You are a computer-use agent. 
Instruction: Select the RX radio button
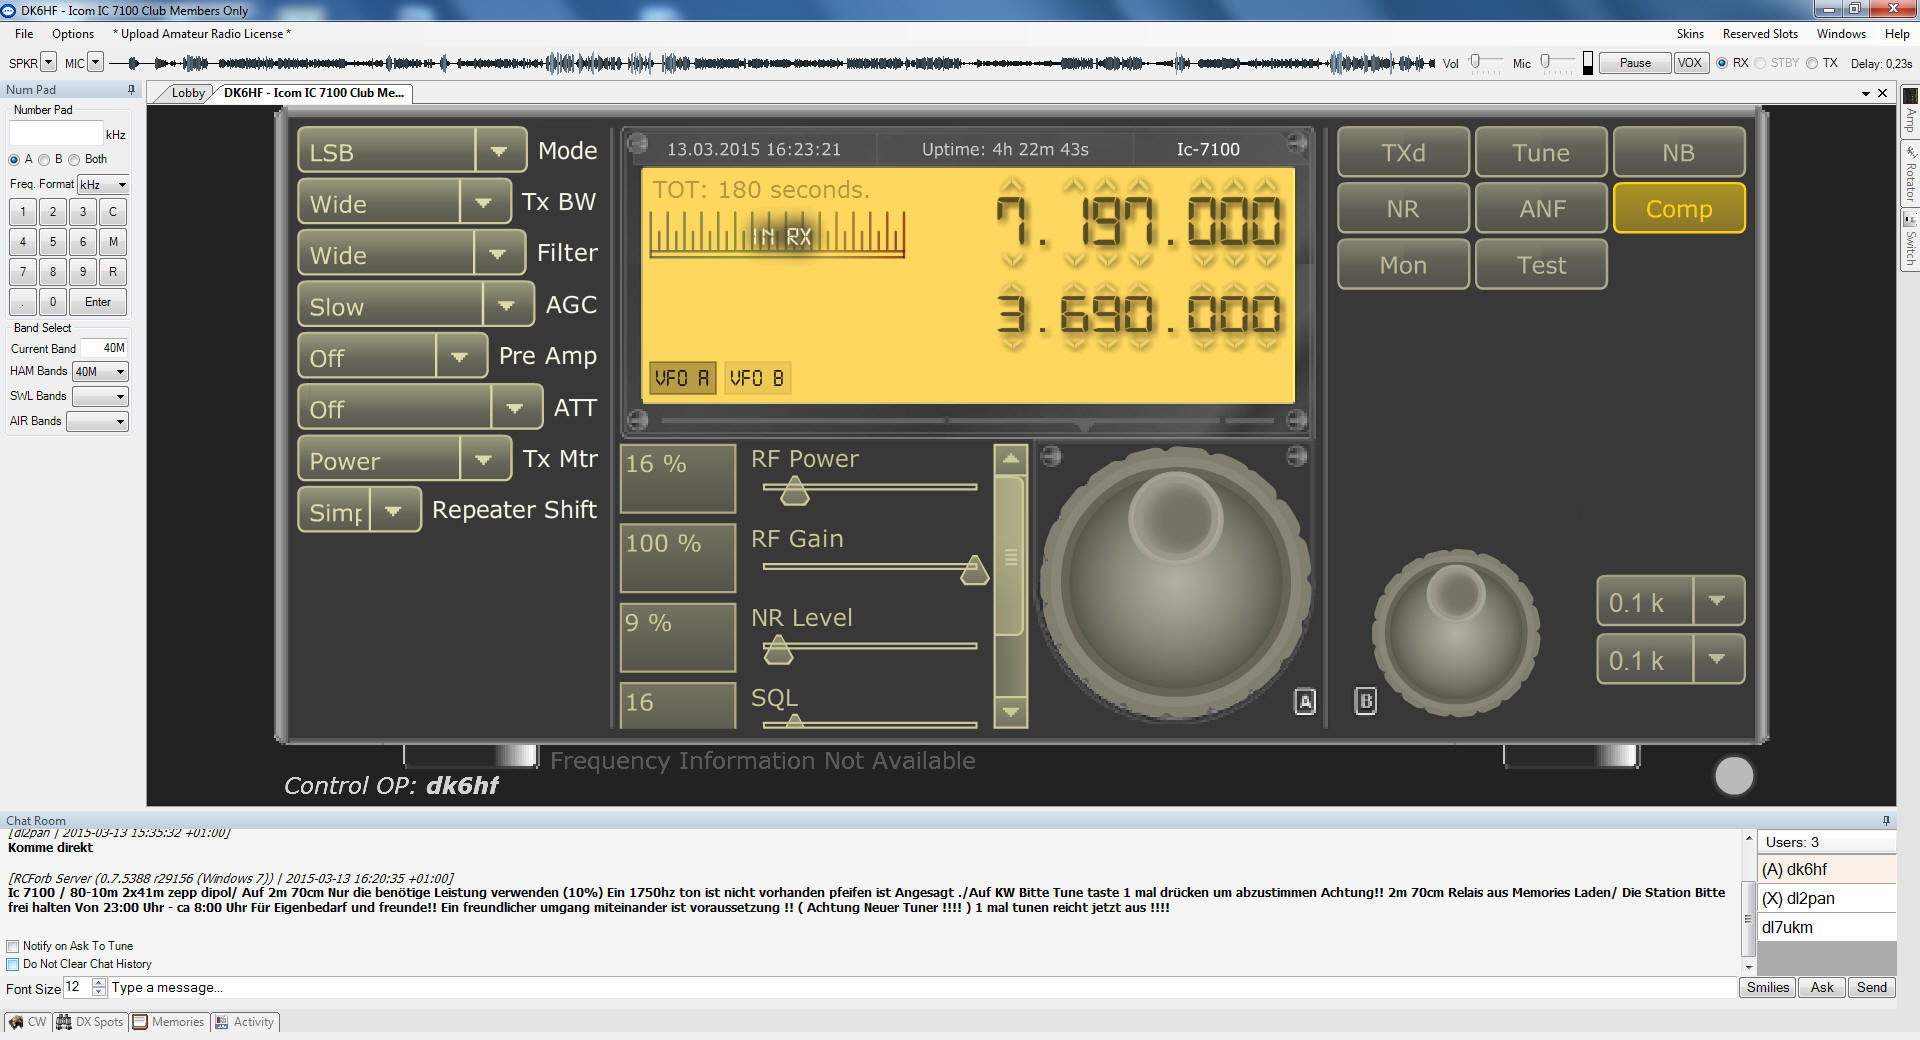1722,63
